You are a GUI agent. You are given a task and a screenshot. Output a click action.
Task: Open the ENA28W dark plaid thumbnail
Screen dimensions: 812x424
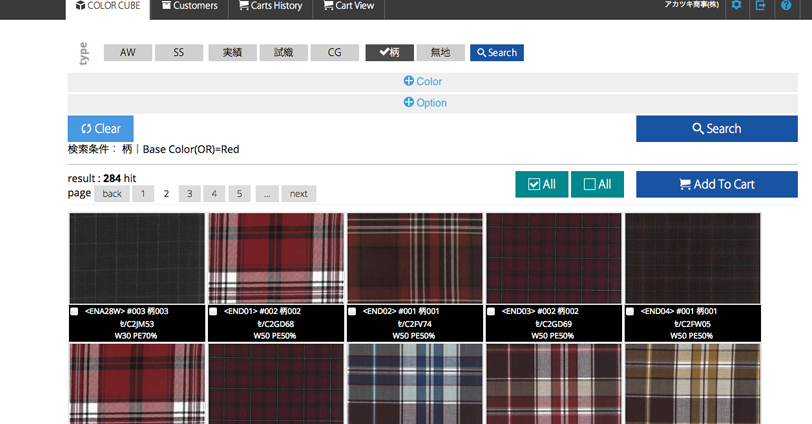[137, 258]
